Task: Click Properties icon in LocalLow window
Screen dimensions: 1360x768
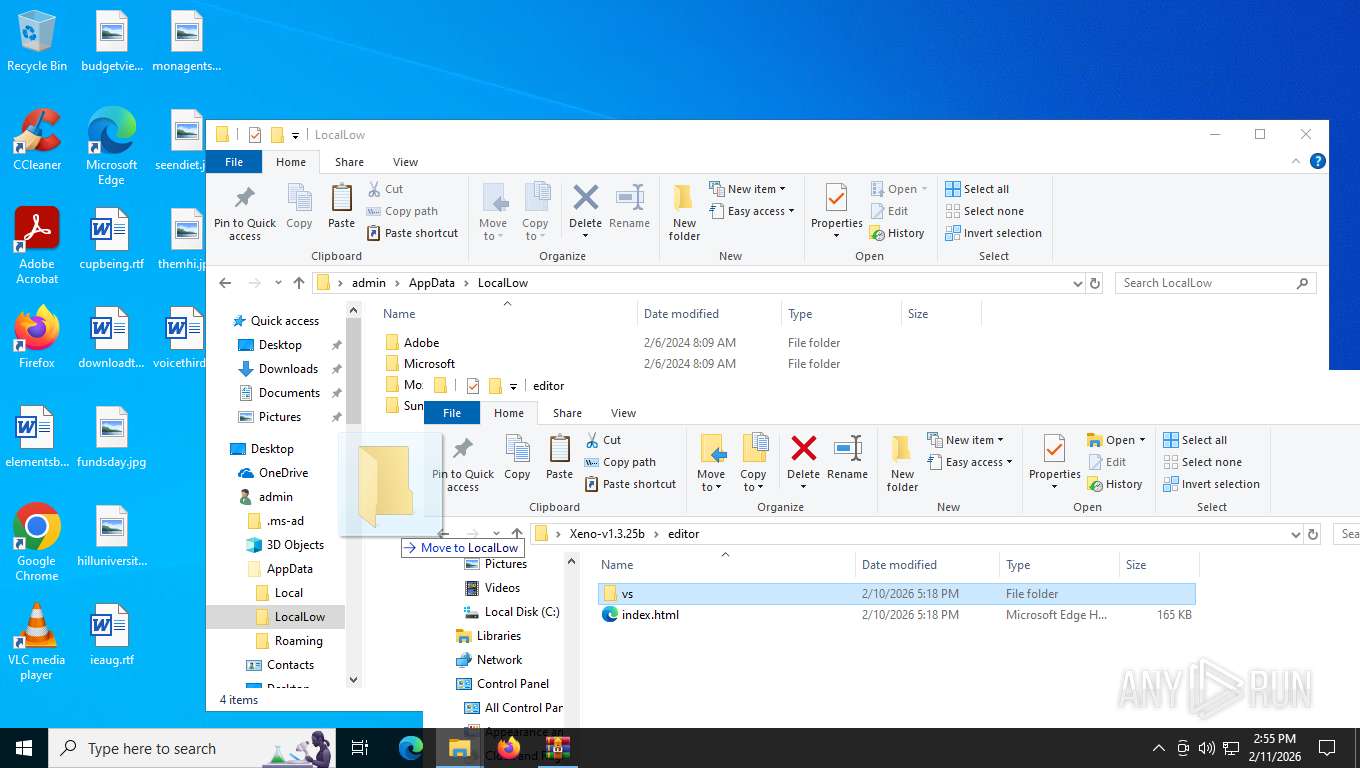Action: [x=837, y=198]
